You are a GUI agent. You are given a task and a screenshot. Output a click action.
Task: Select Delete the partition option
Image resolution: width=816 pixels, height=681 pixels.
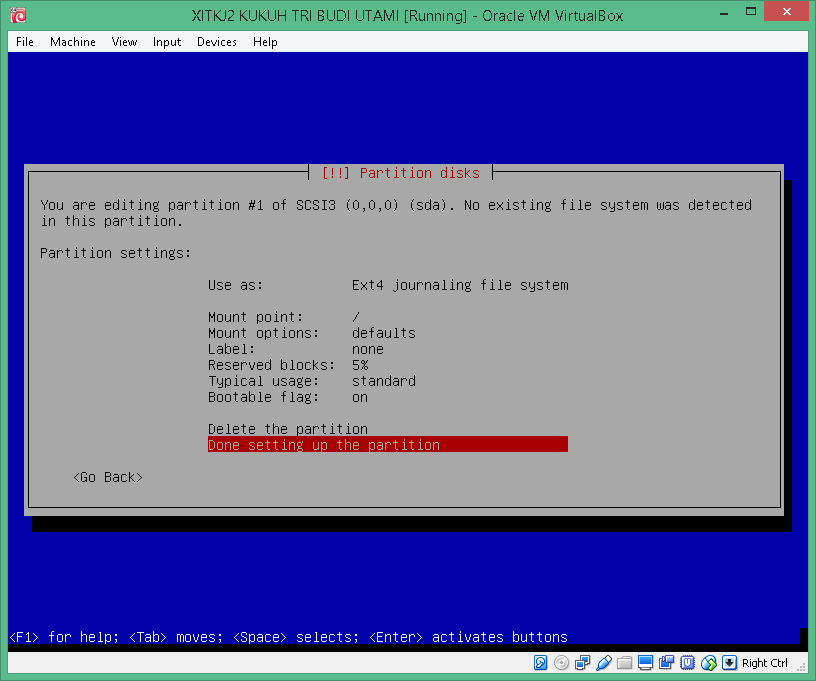pyautogui.click(x=288, y=429)
